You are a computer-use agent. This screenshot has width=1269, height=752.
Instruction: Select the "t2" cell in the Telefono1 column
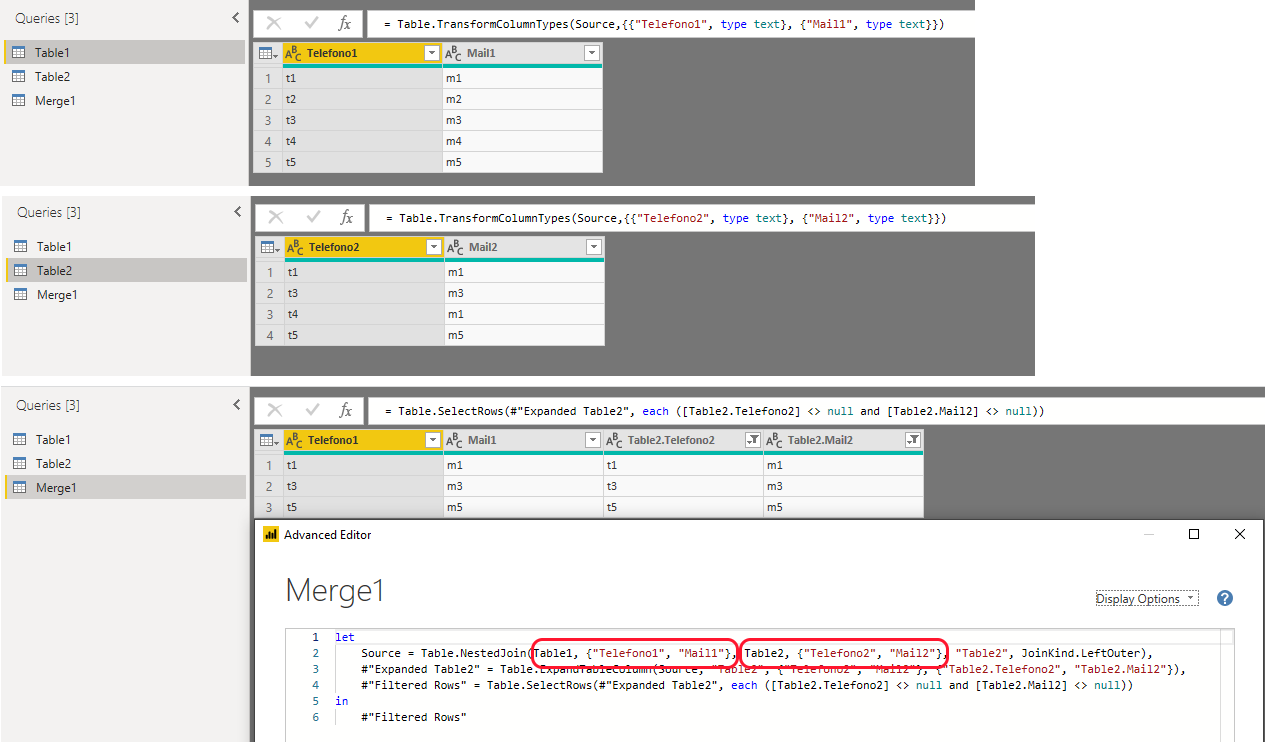tap(363, 99)
